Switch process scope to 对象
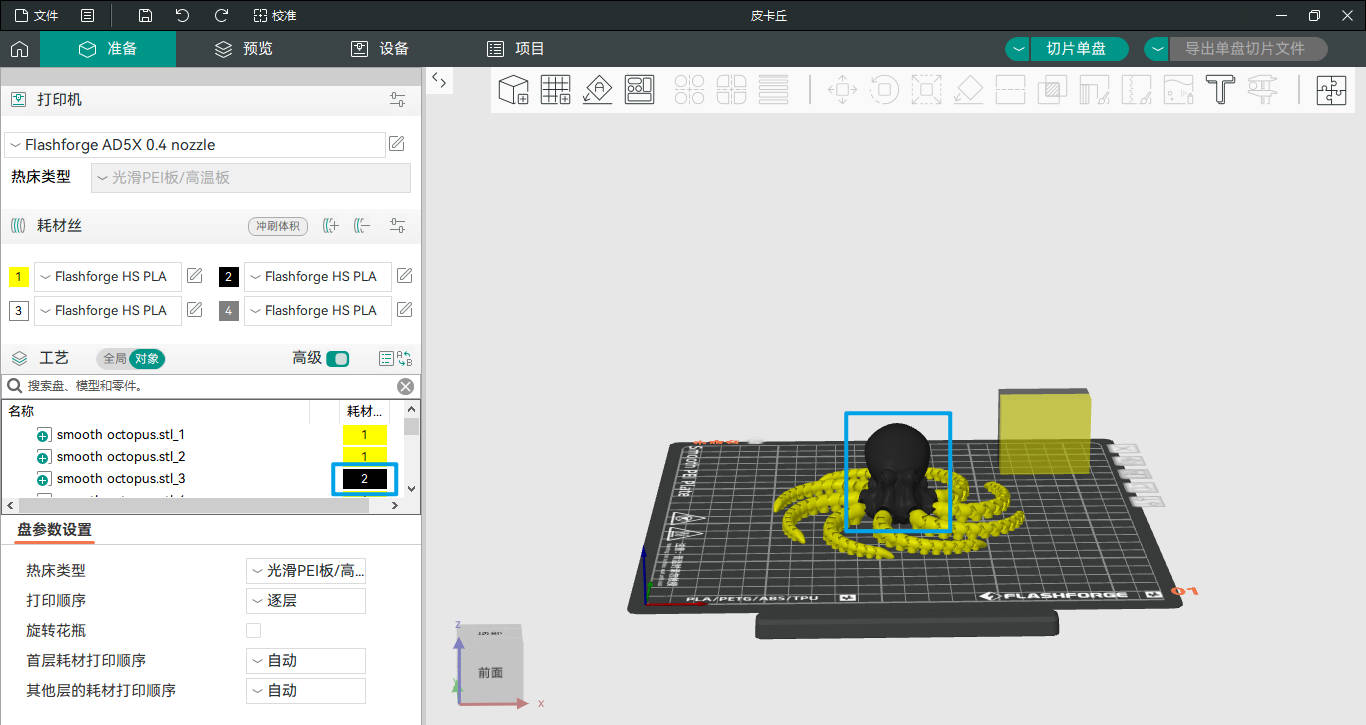This screenshot has width=1366, height=725. pos(146,358)
